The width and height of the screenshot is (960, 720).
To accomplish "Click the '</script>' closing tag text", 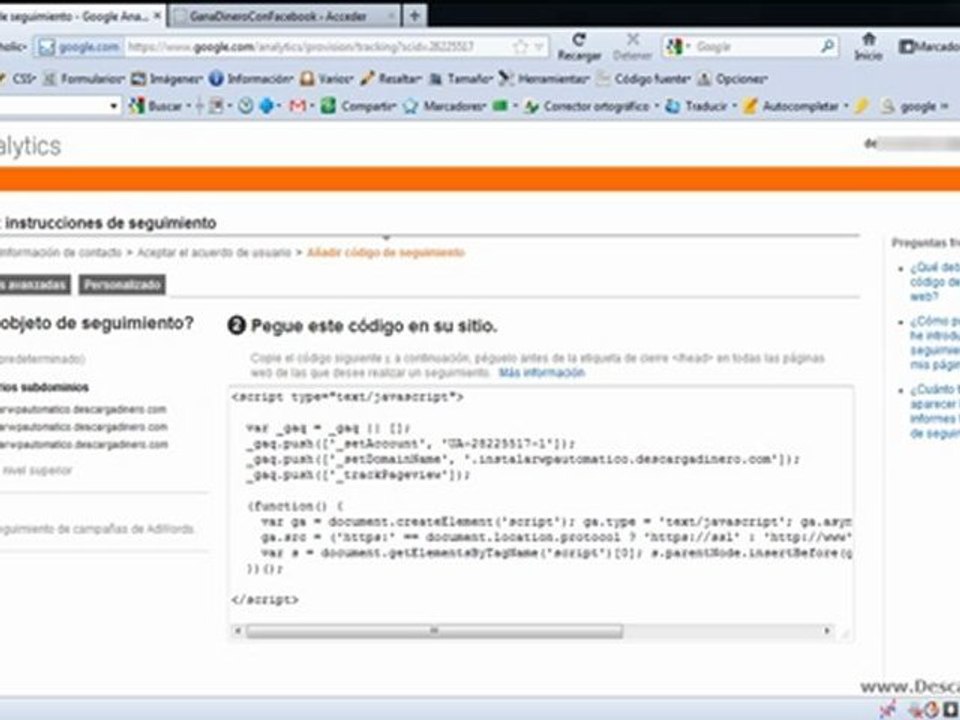I will pos(265,599).
